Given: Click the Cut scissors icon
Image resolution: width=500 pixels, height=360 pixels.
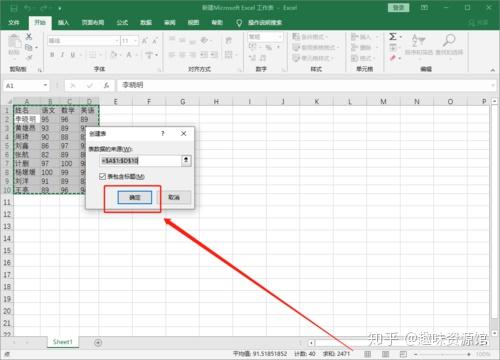Looking at the screenshot, I should tap(29, 36).
